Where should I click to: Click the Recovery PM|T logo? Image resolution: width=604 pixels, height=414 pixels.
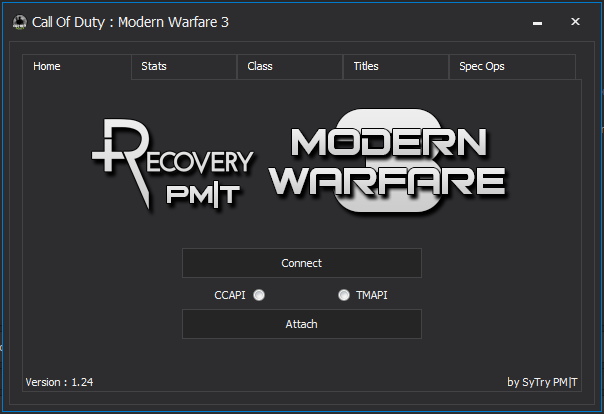(172, 164)
